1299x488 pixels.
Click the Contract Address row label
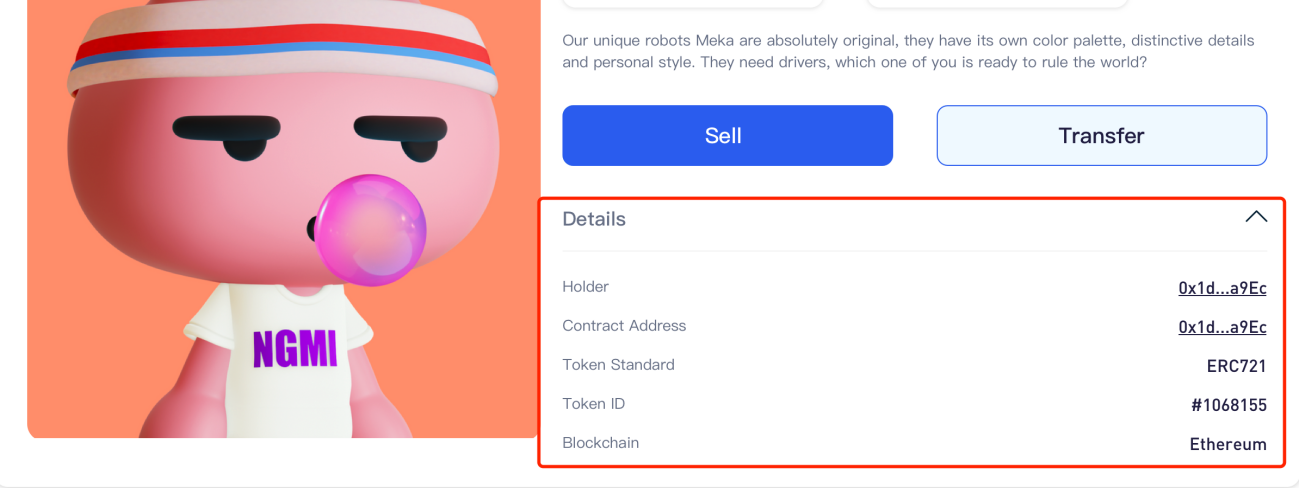coord(624,326)
